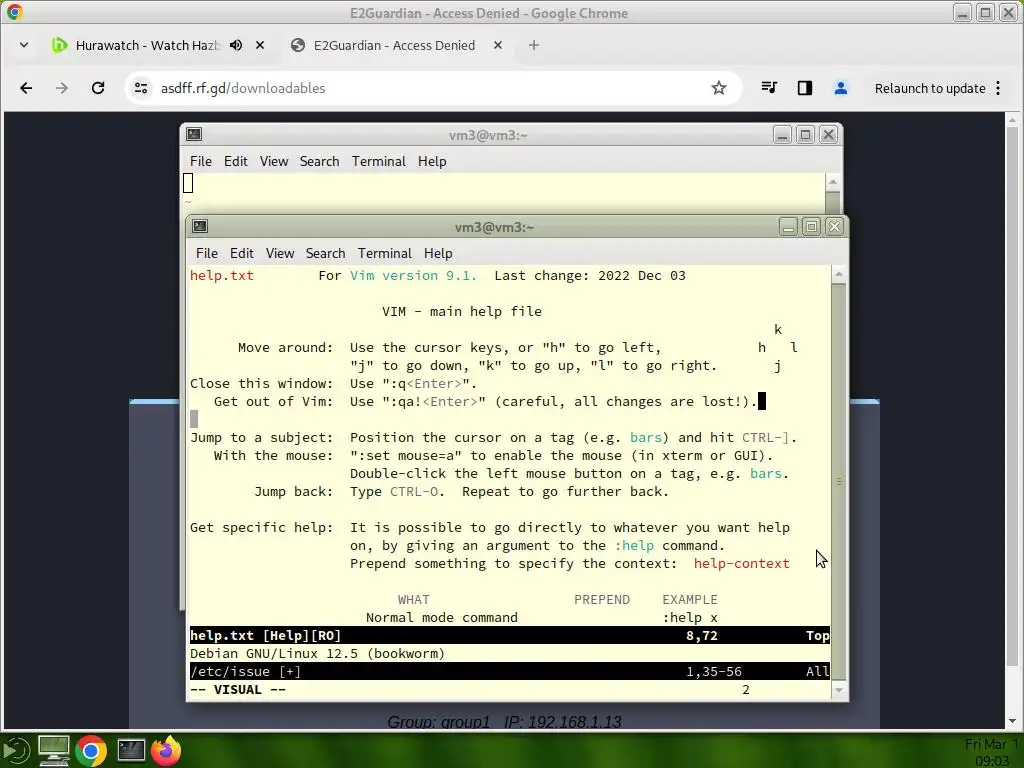This screenshot has height=768, width=1024.
Task: Open Search menu in front terminal
Action: tap(325, 253)
